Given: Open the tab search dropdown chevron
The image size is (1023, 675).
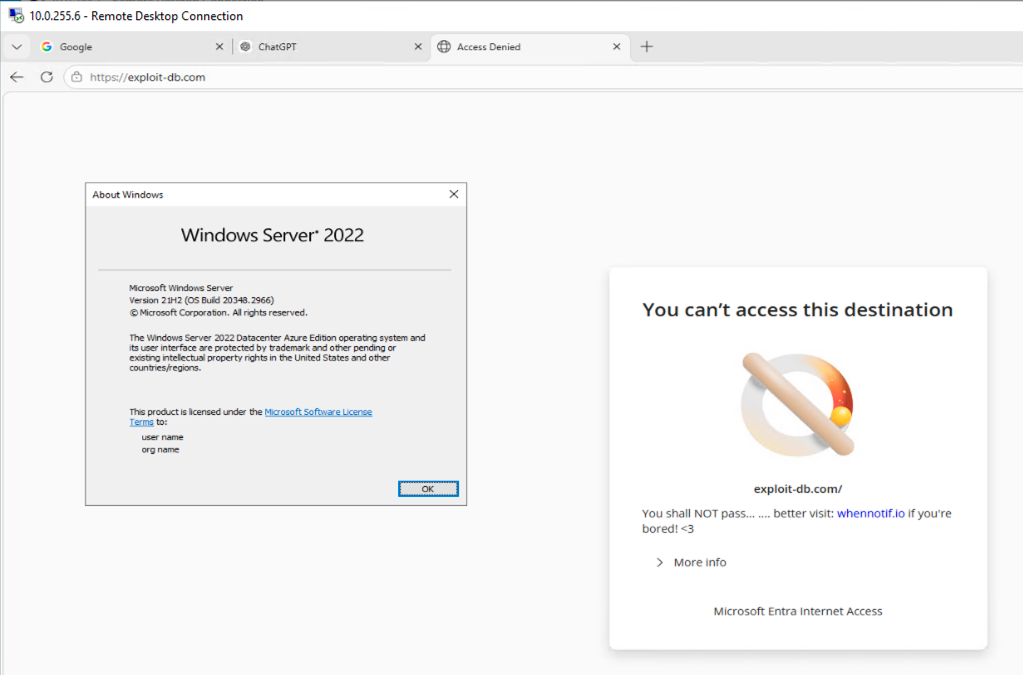Looking at the screenshot, I should click(16, 46).
